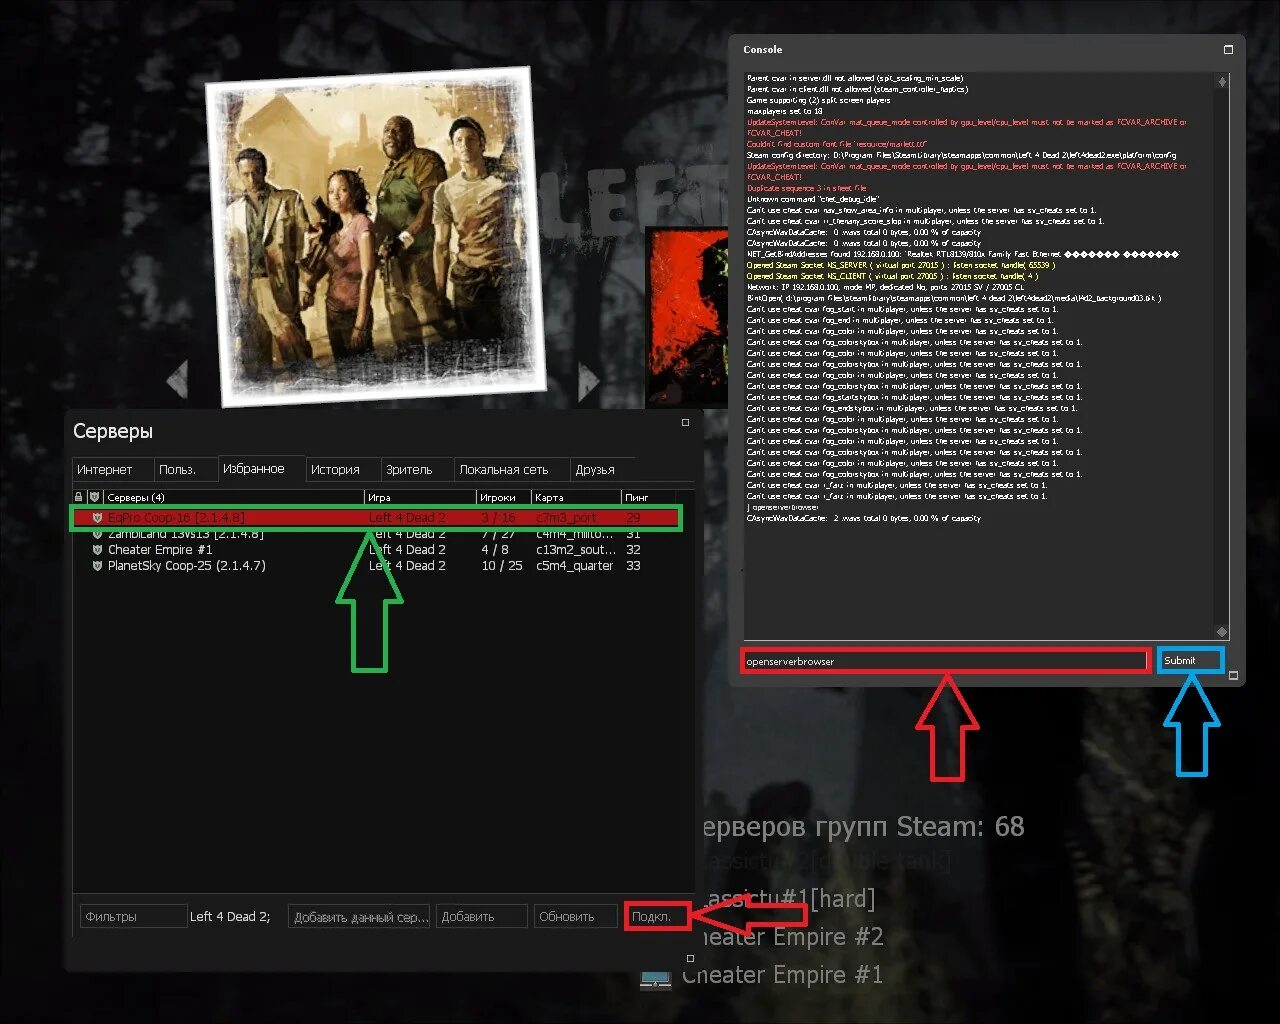1280x1024 pixels.
Task: Close the Console window
Action: tap(1228, 49)
